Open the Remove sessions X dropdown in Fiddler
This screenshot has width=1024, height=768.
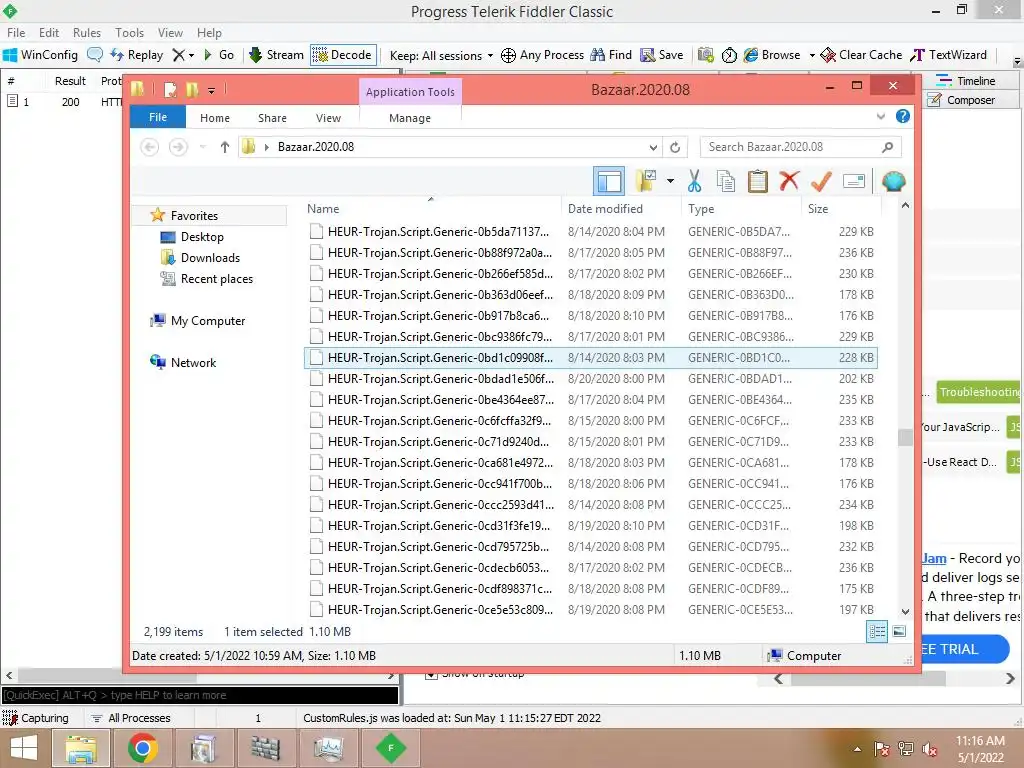pyautogui.click(x=183, y=55)
